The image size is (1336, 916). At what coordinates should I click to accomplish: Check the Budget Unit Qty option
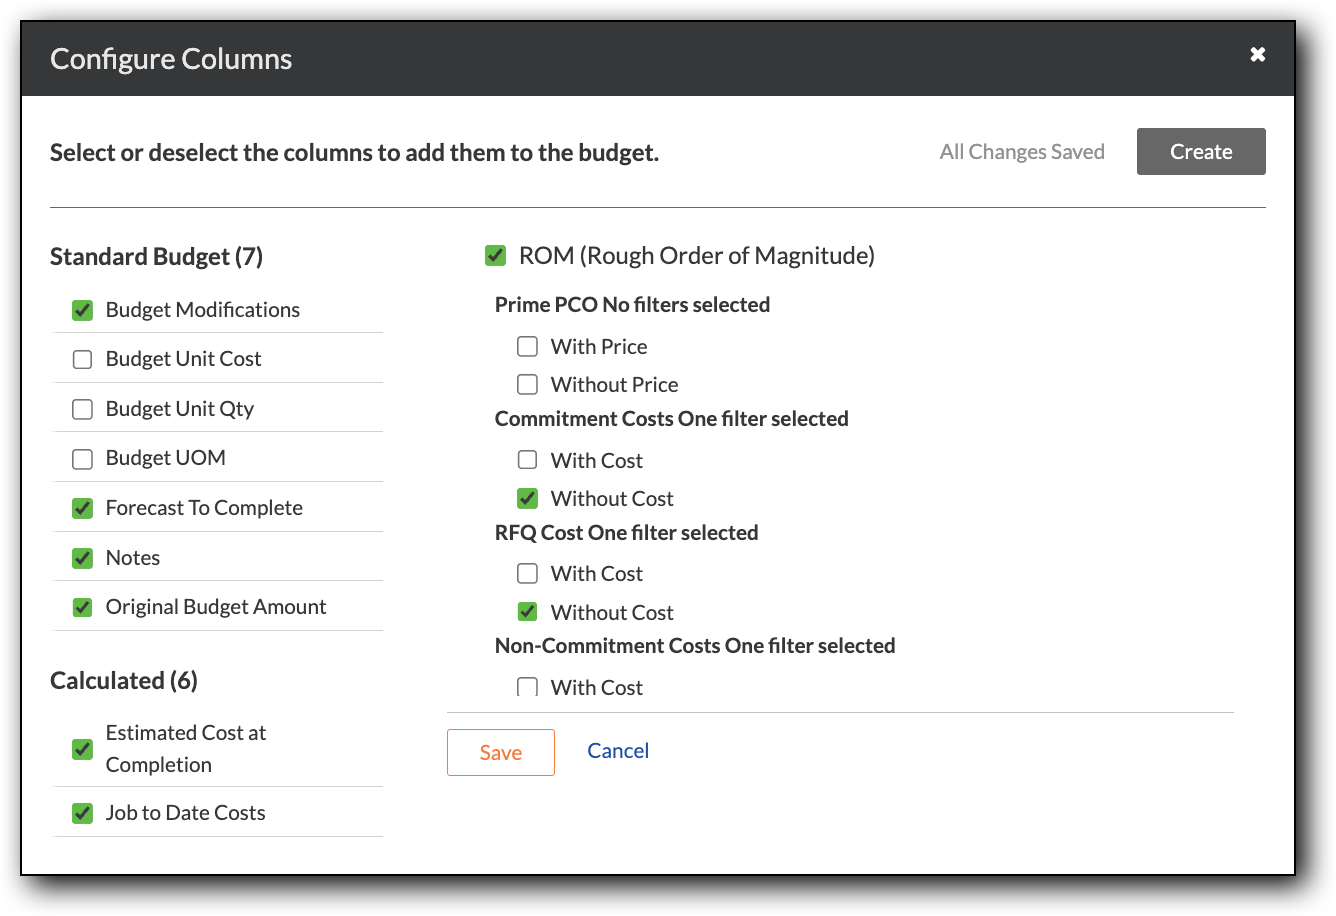tap(82, 408)
